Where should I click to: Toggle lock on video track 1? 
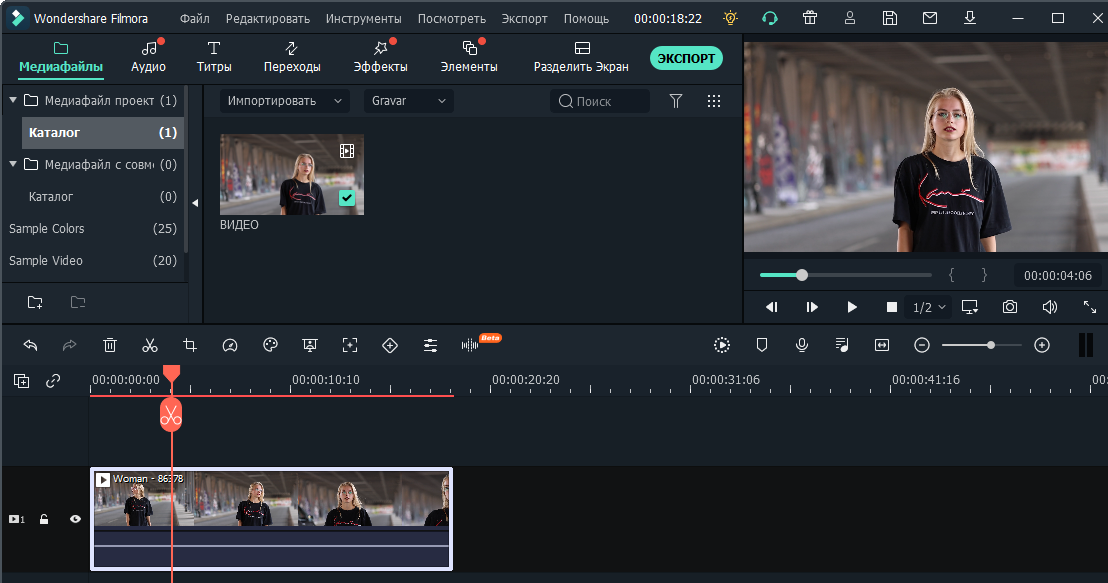point(44,519)
